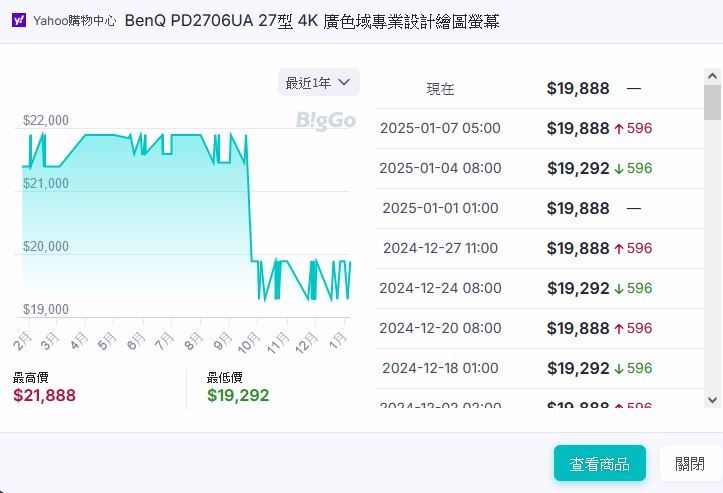Image resolution: width=723 pixels, height=493 pixels.
Task: Click the 最低價 $19,292 value
Action: tap(238, 395)
